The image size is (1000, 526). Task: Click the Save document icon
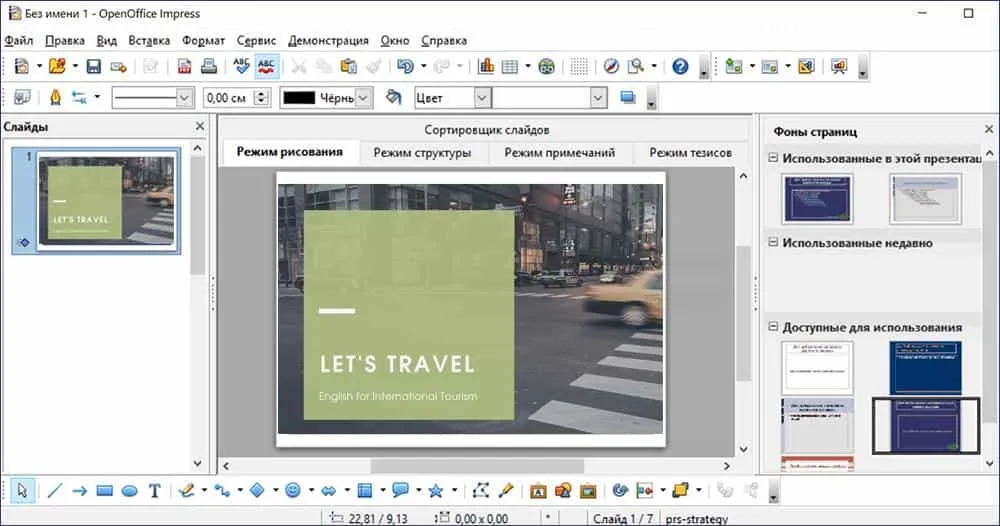[94, 66]
